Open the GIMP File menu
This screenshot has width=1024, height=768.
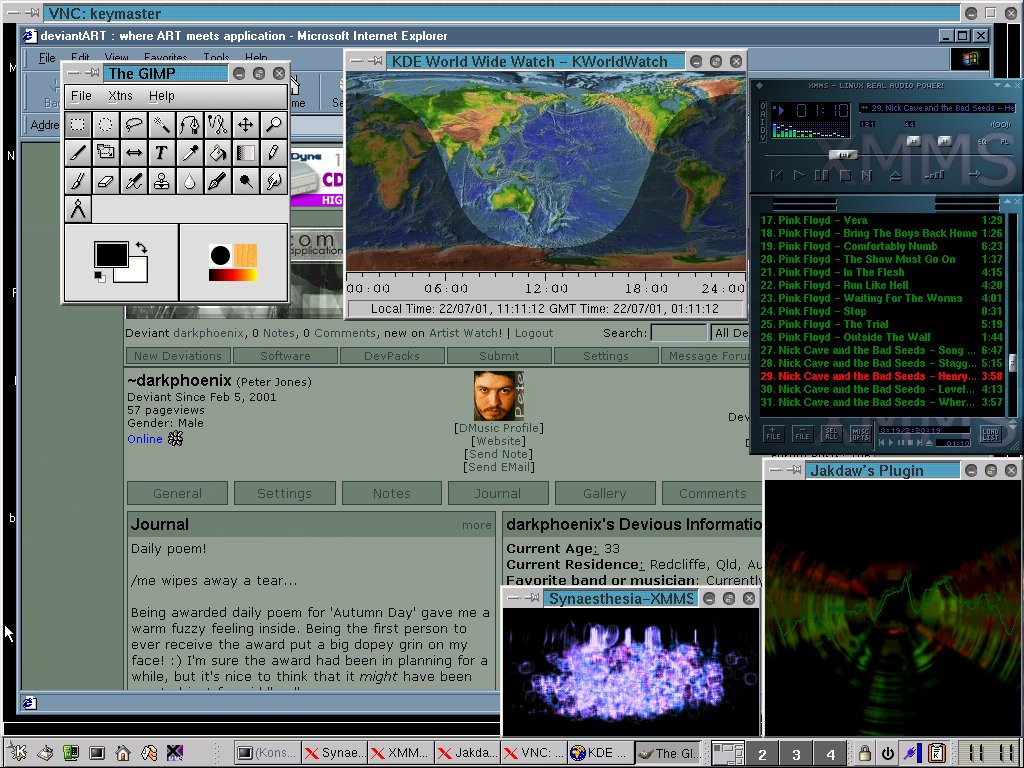pyautogui.click(x=81, y=96)
